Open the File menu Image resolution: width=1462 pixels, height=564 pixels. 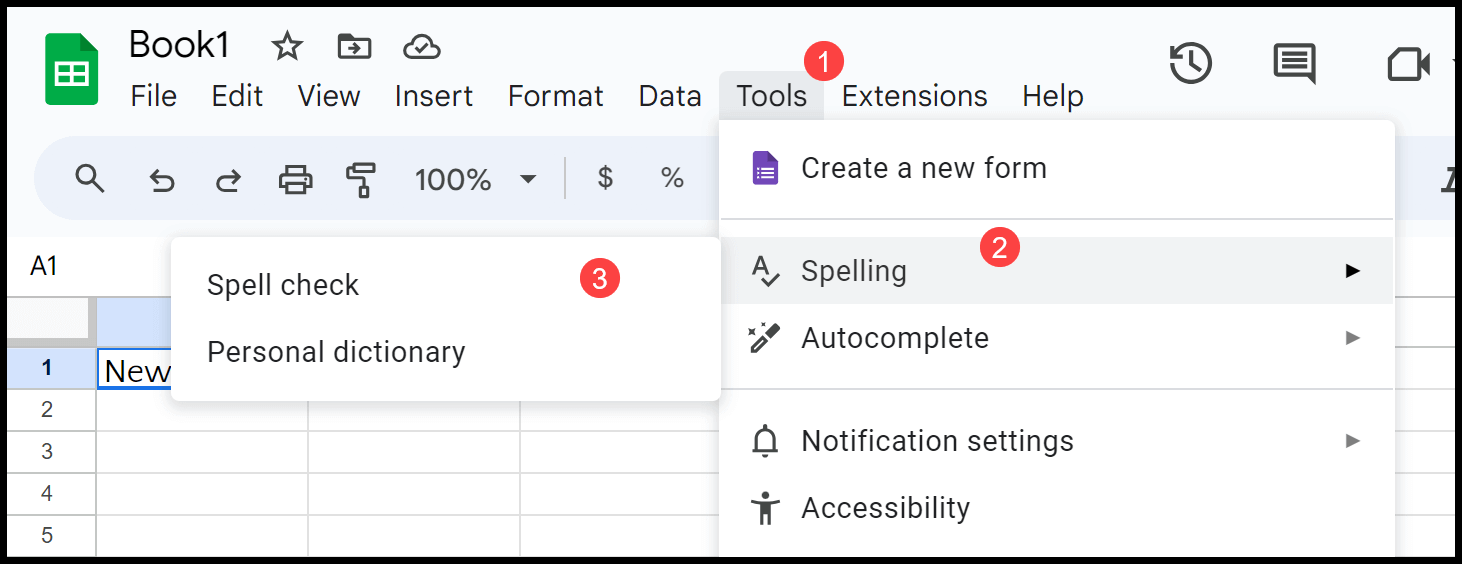pos(154,96)
